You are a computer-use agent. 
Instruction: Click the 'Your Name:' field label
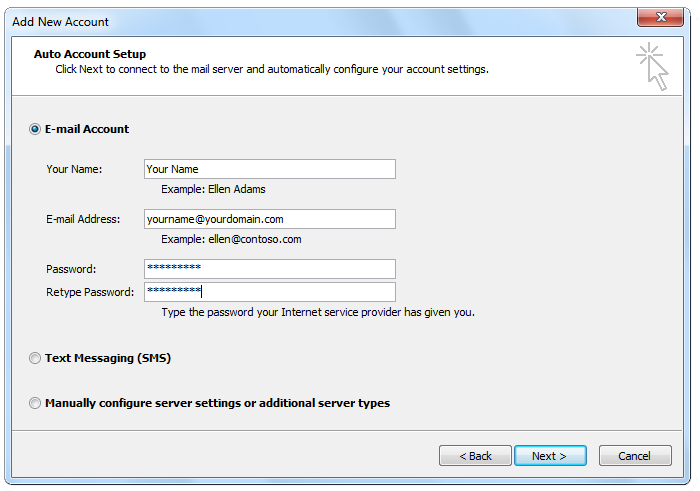tap(74, 170)
